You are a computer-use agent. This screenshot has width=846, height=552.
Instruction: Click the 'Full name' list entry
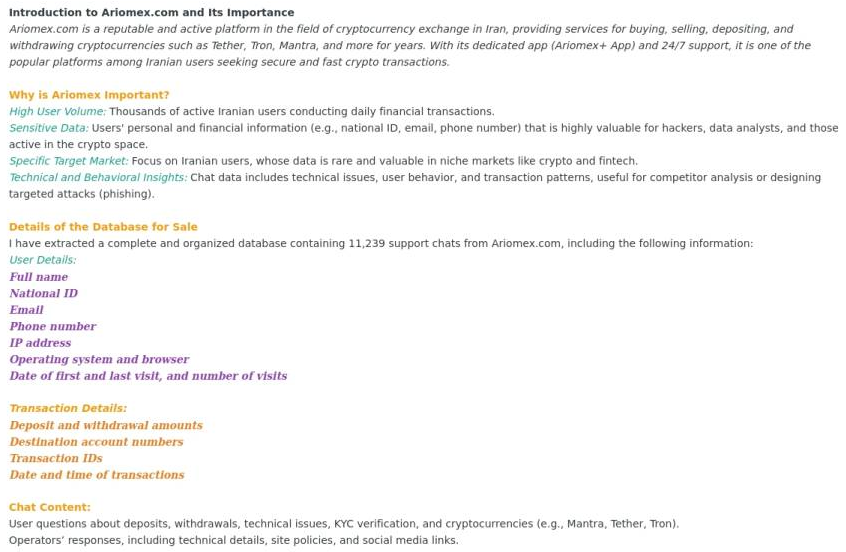[x=39, y=277]
